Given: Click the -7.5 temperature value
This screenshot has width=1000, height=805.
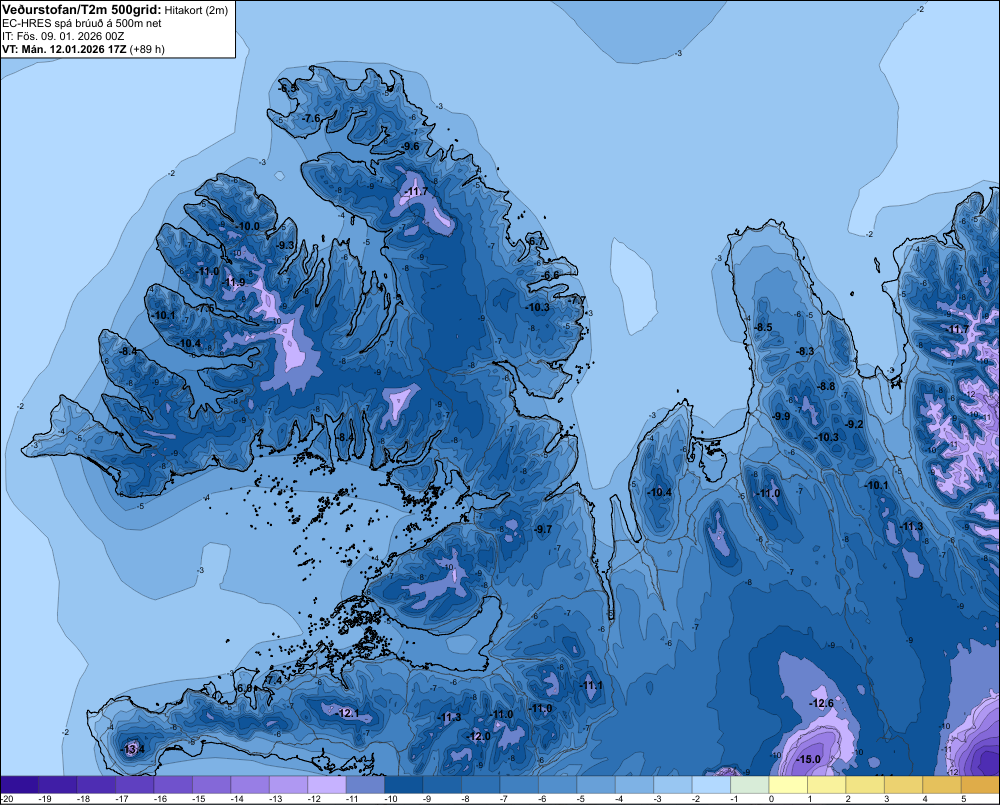Looking at the screenshot, I should pos(207,308).
